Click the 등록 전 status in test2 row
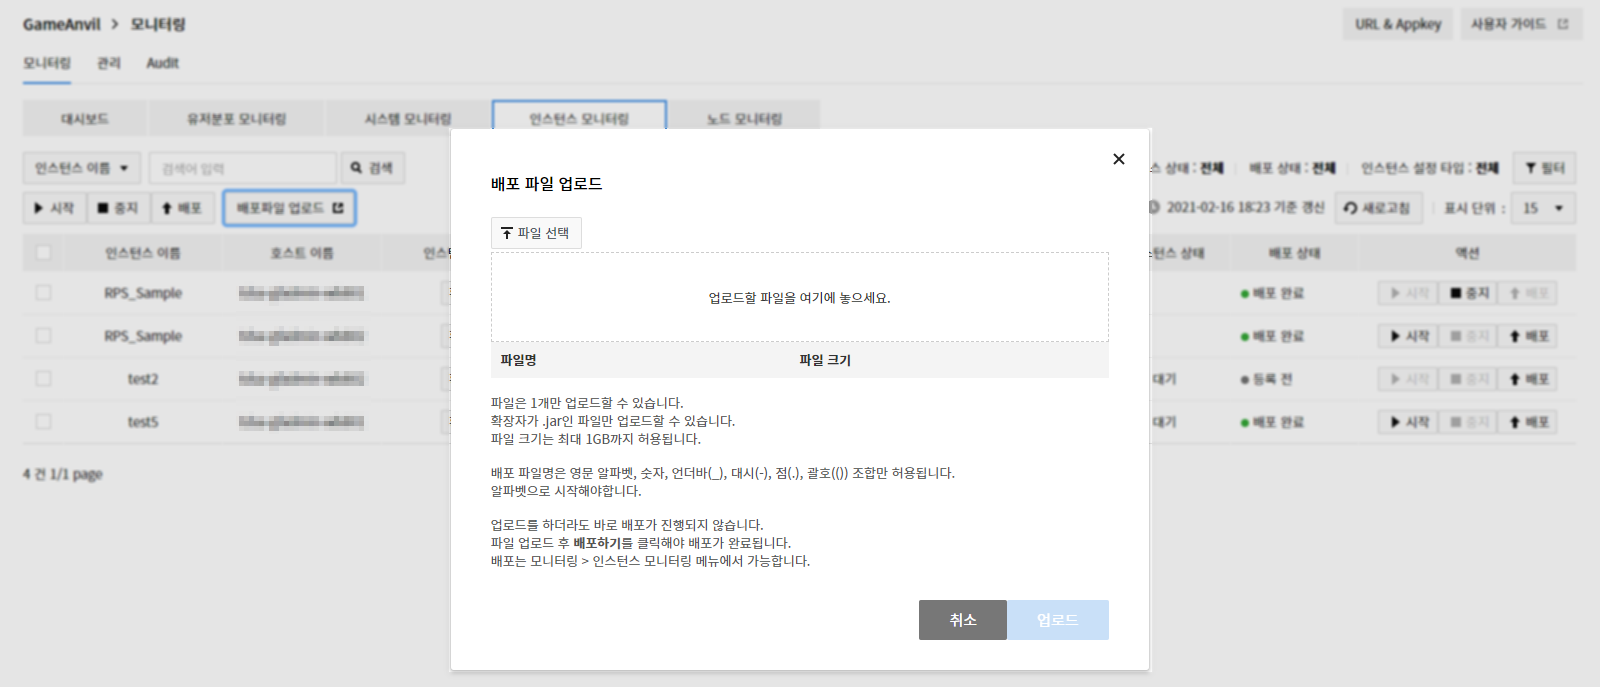Image resolution: width=1600 pixels, height=687 pixels. coord(1266,379)
